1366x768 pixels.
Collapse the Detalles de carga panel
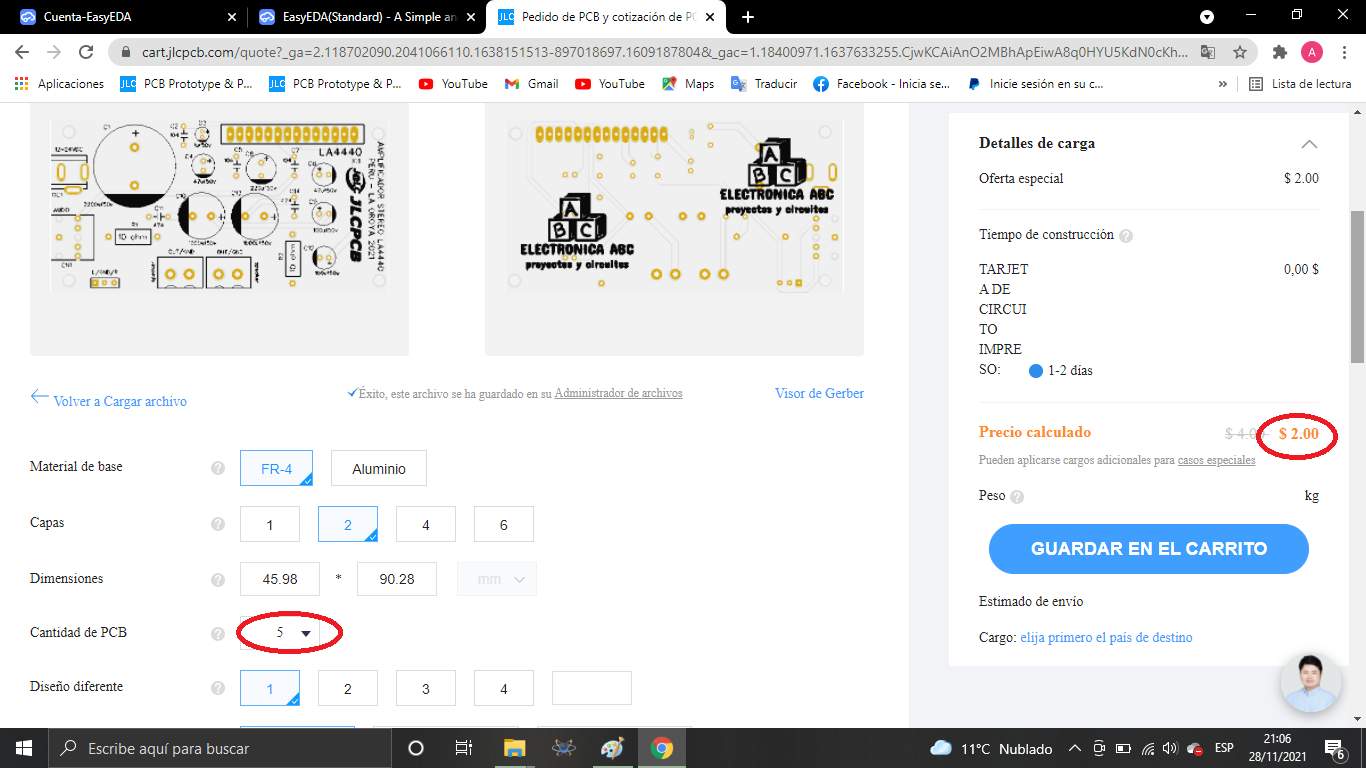pos(1309,143)
